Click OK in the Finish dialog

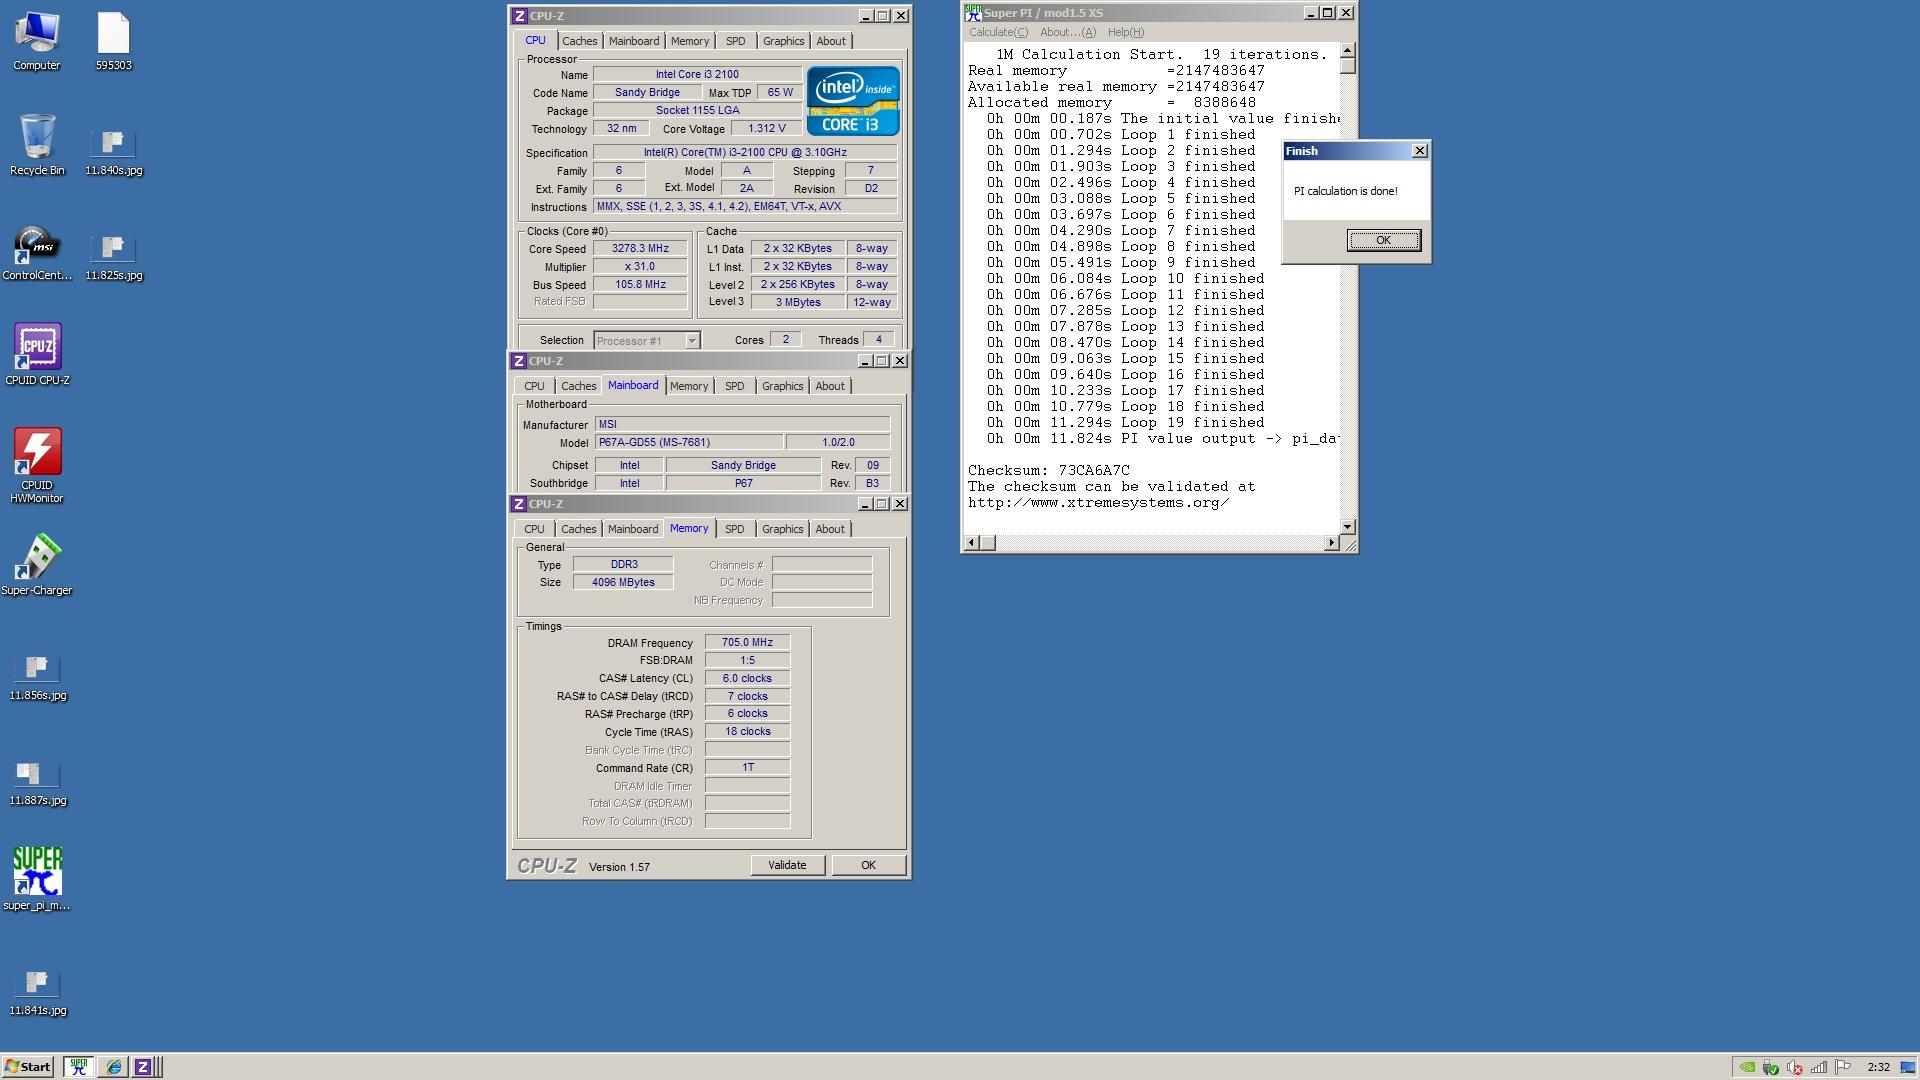(1383, 240)
